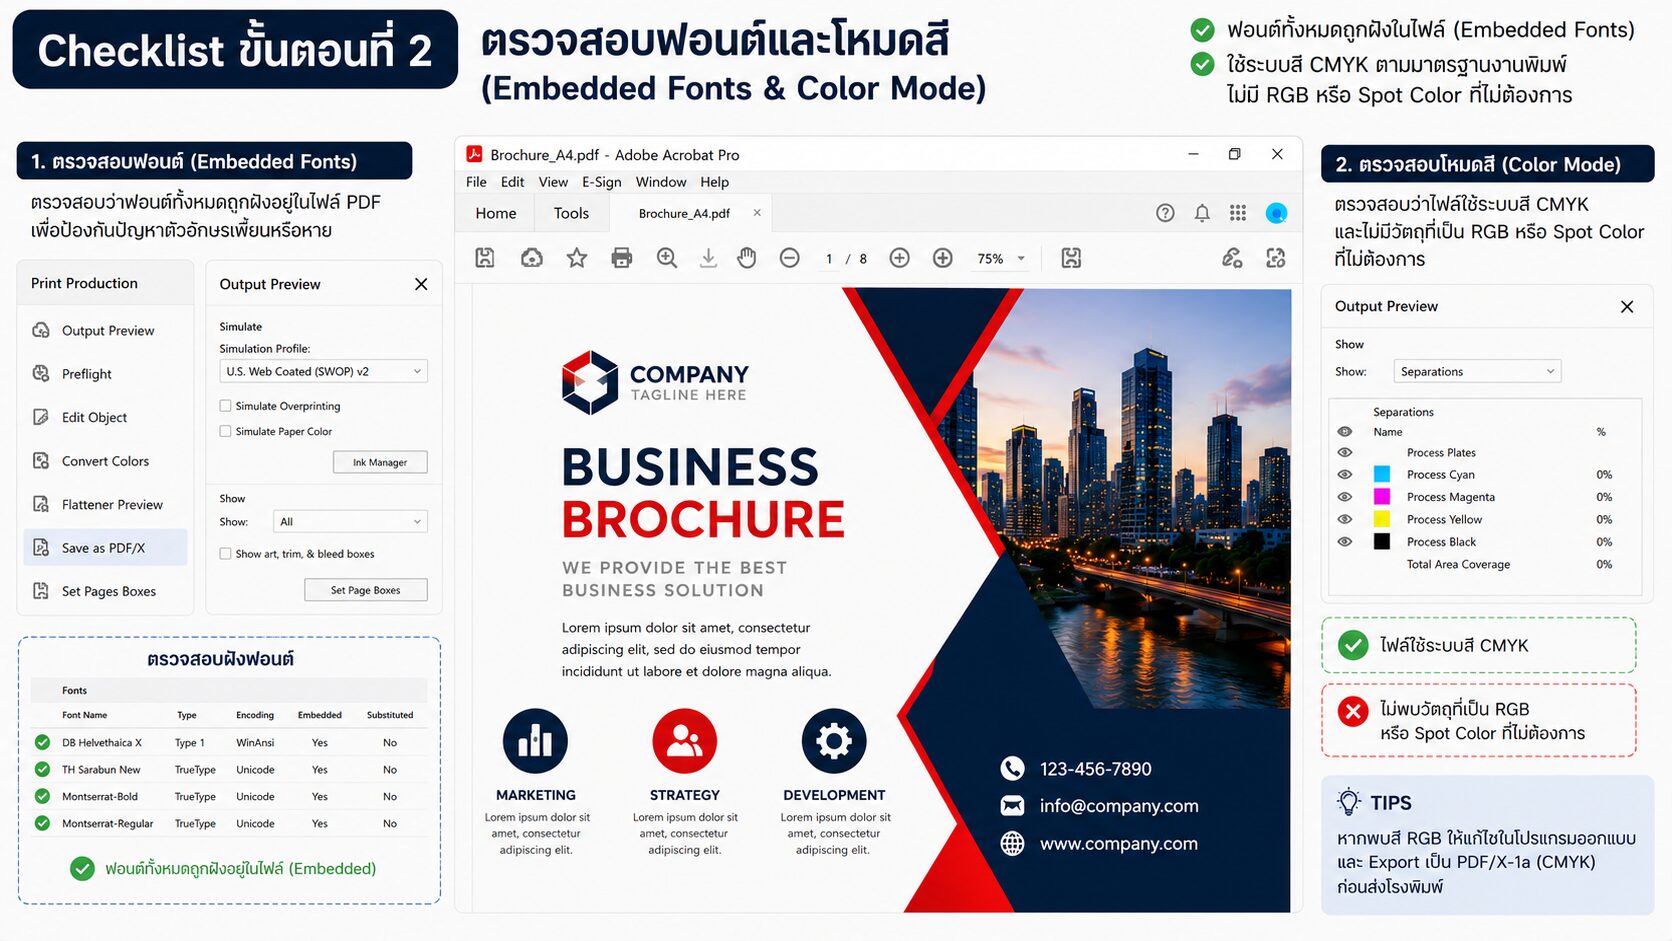This screenshot has width=1672, height=941.
Task: Open Set Pages Boxes tool
Action: (x=107, y=592)
